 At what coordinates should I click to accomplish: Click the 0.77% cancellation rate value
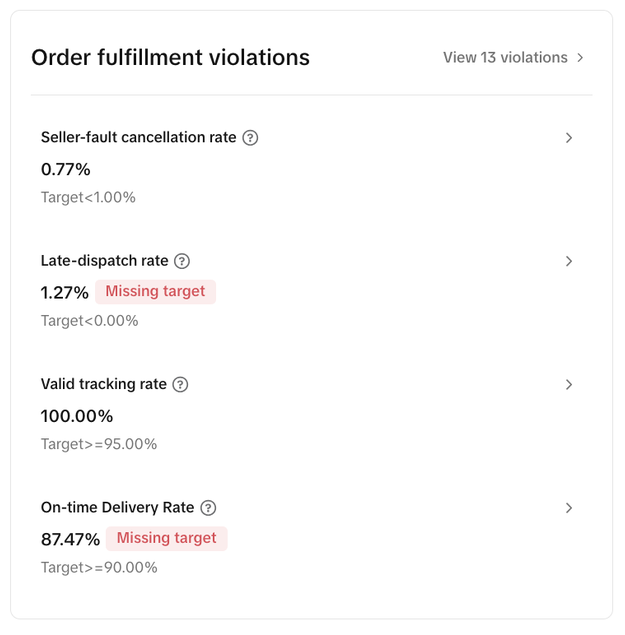coord(65,169)
